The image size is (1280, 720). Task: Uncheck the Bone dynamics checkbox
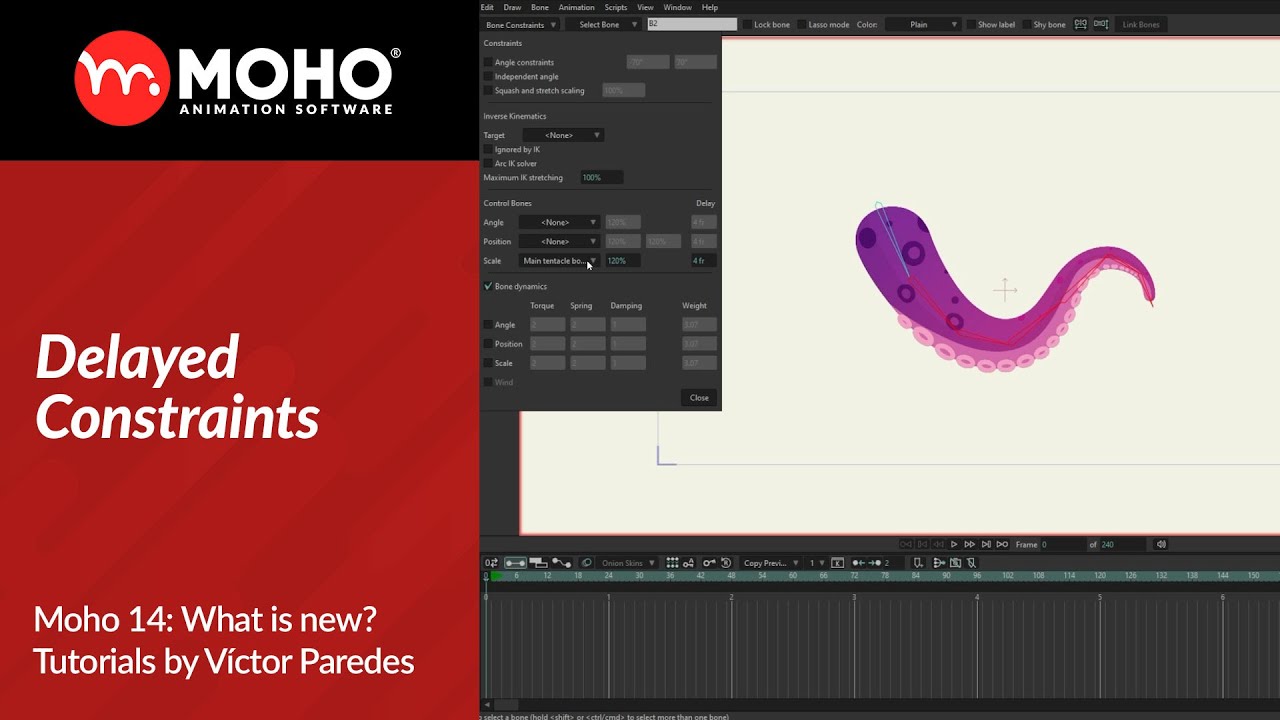488,286
